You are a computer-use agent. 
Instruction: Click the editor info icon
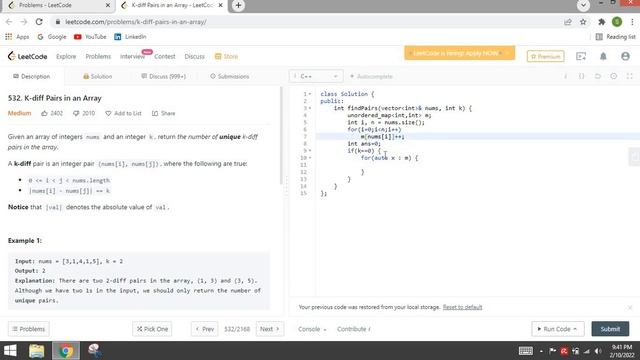click(565, 76)
